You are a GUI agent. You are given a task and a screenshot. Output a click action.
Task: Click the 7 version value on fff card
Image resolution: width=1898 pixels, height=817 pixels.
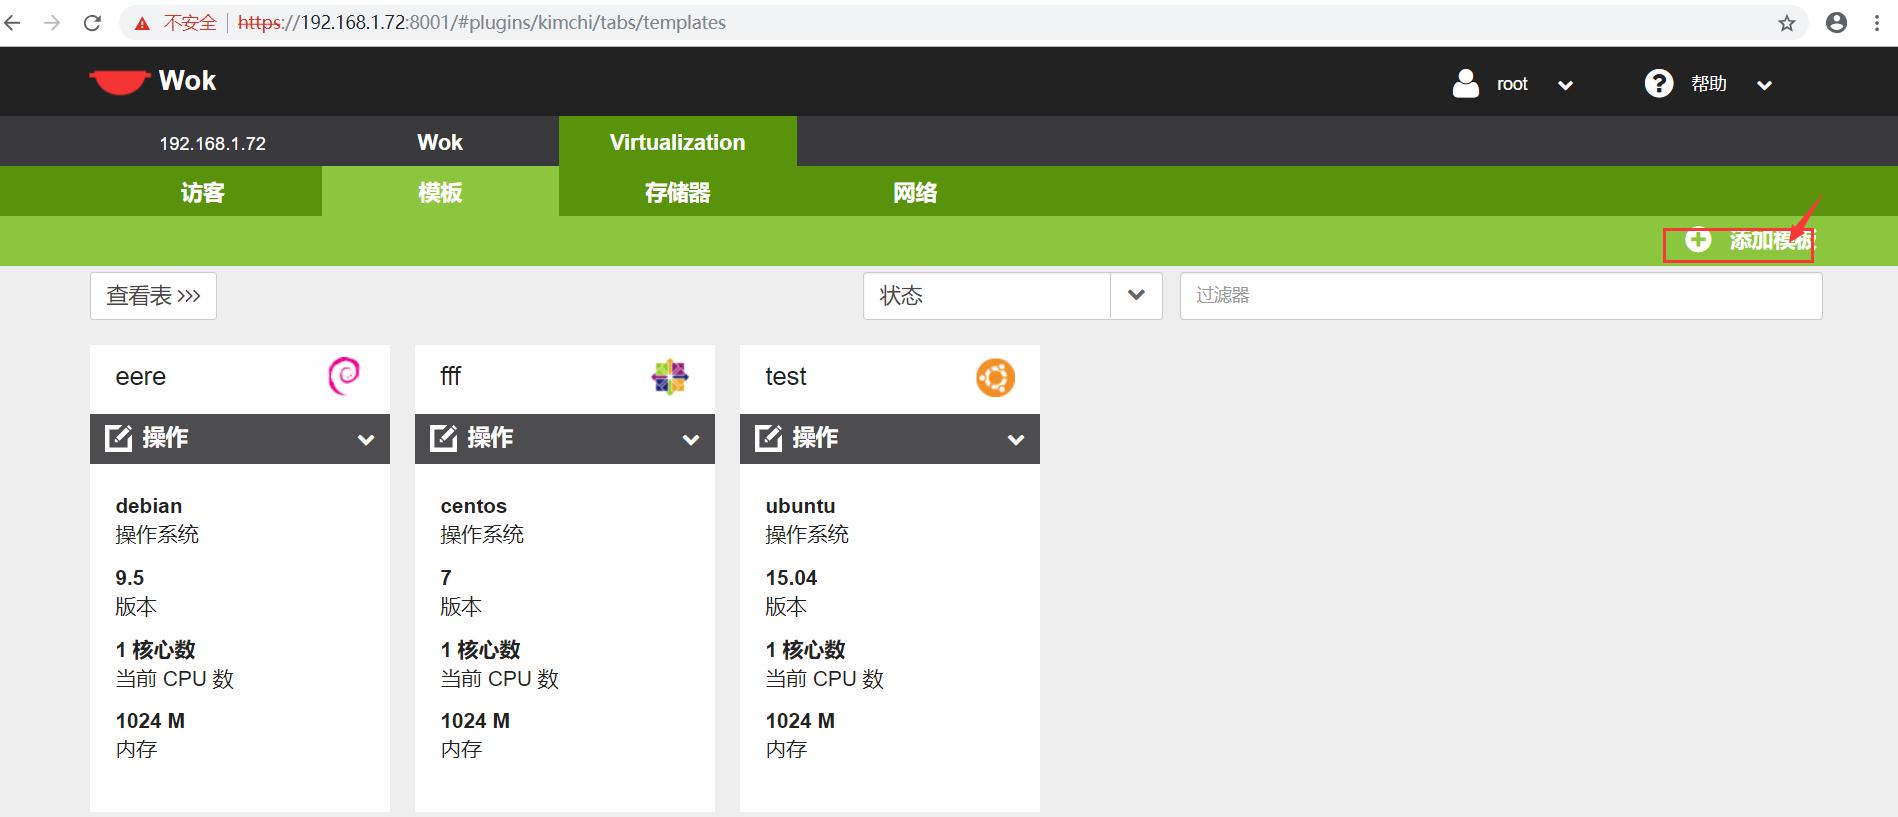pos(446,578)
